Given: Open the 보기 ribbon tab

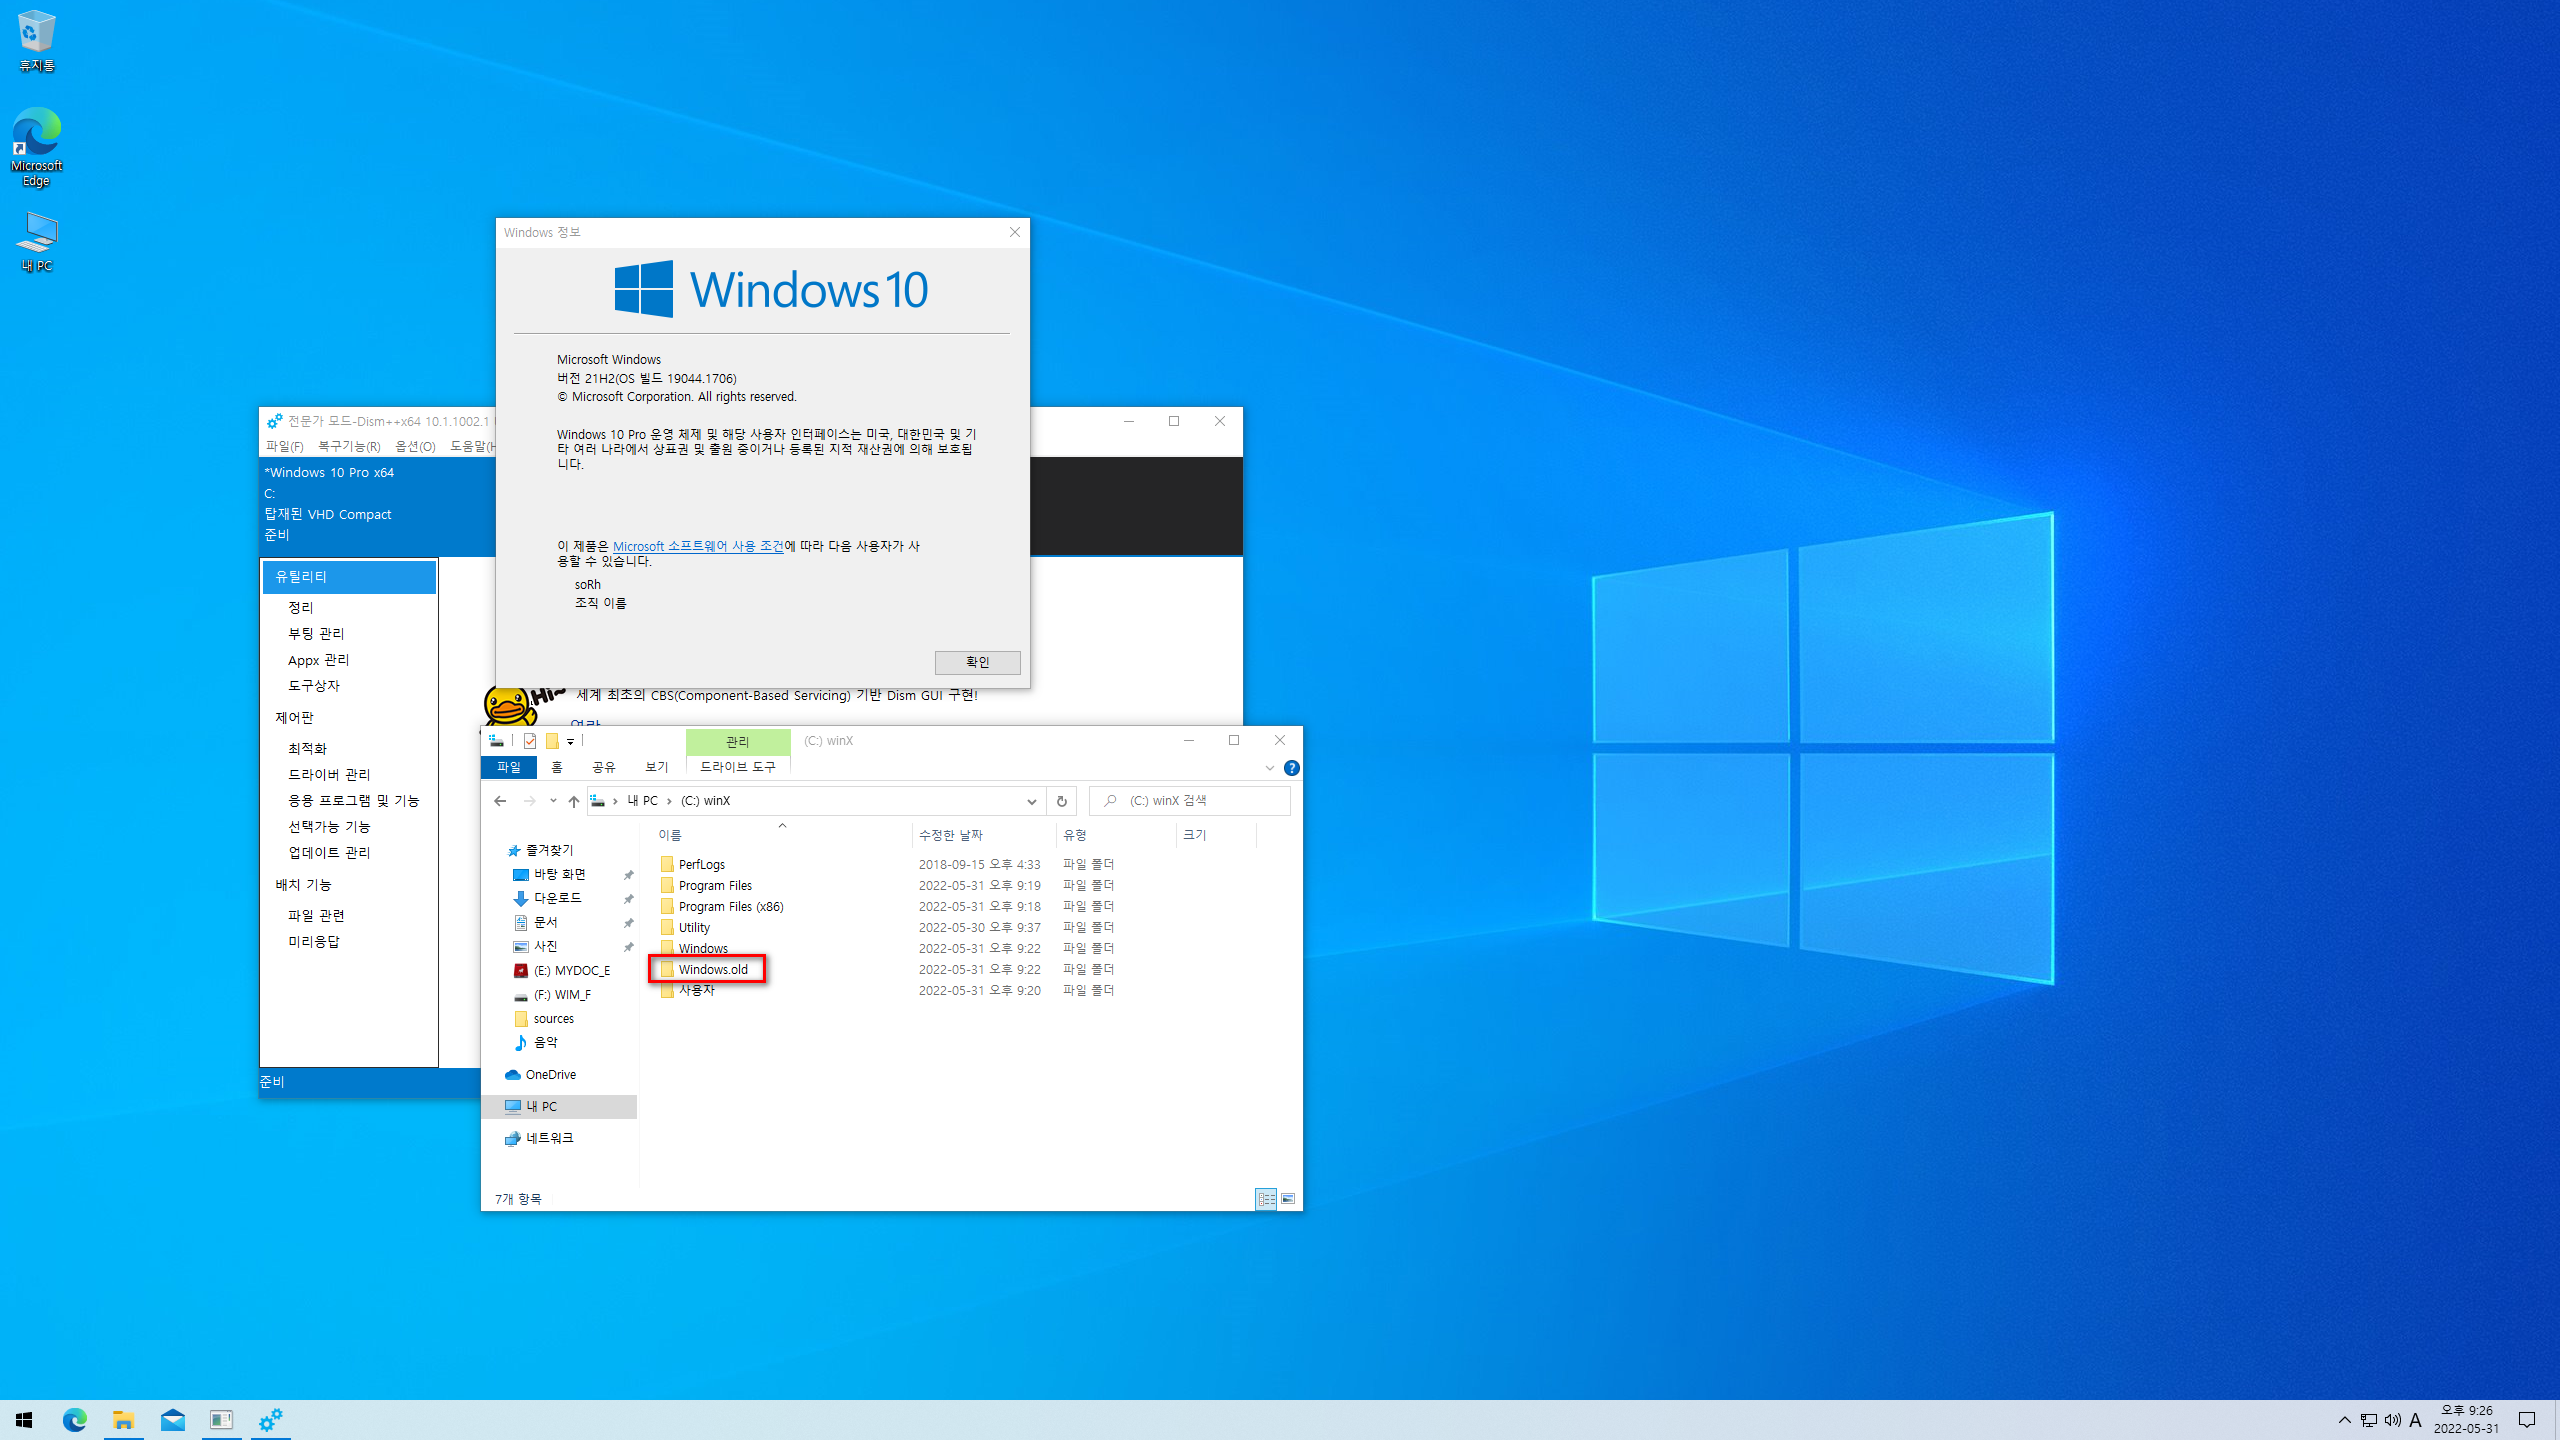Looking at the screenshot, I should [657, 767].
